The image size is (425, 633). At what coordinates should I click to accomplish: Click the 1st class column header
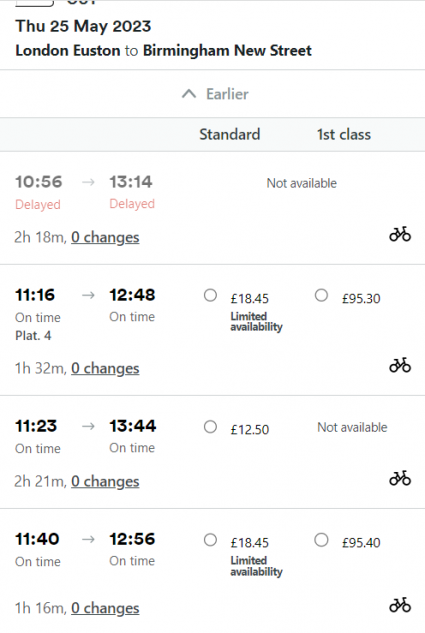click(x=344, y=134)
